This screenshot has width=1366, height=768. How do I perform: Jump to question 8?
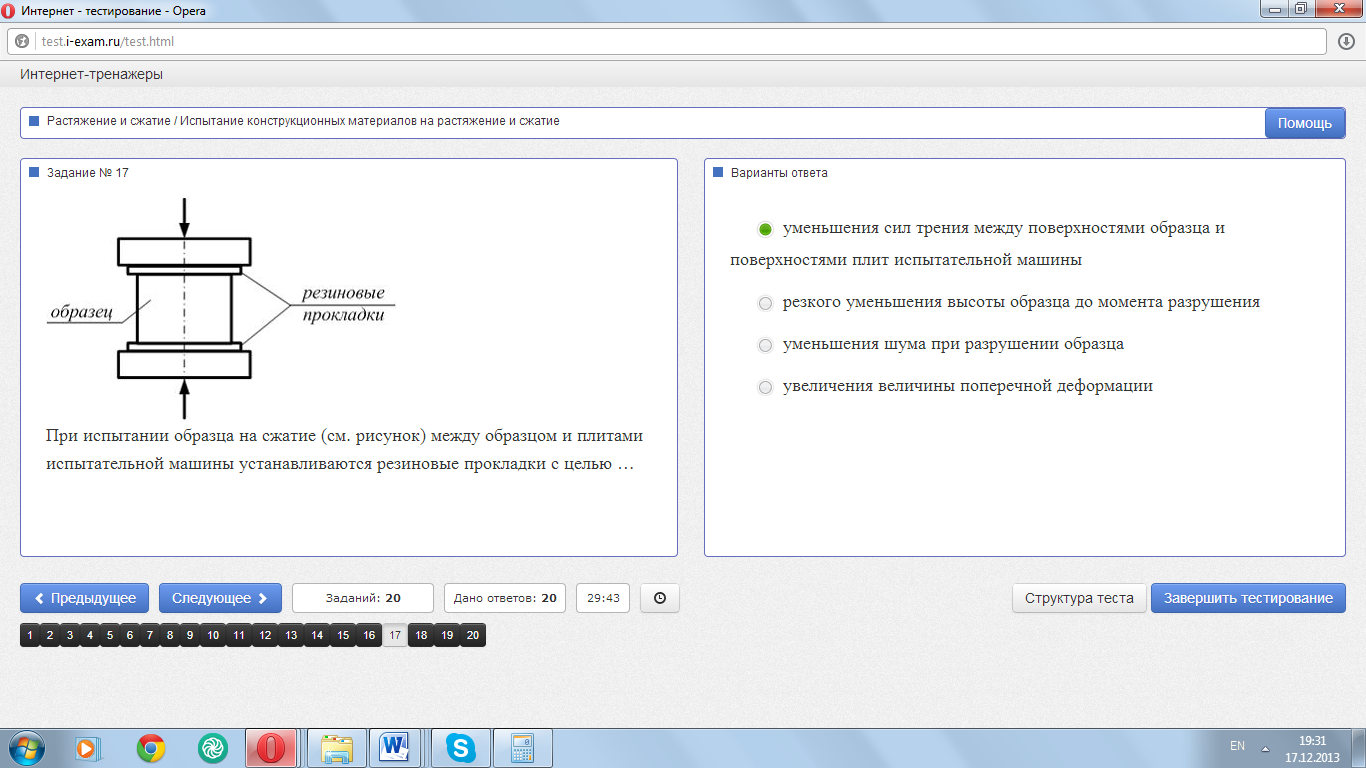pos(170,635)
